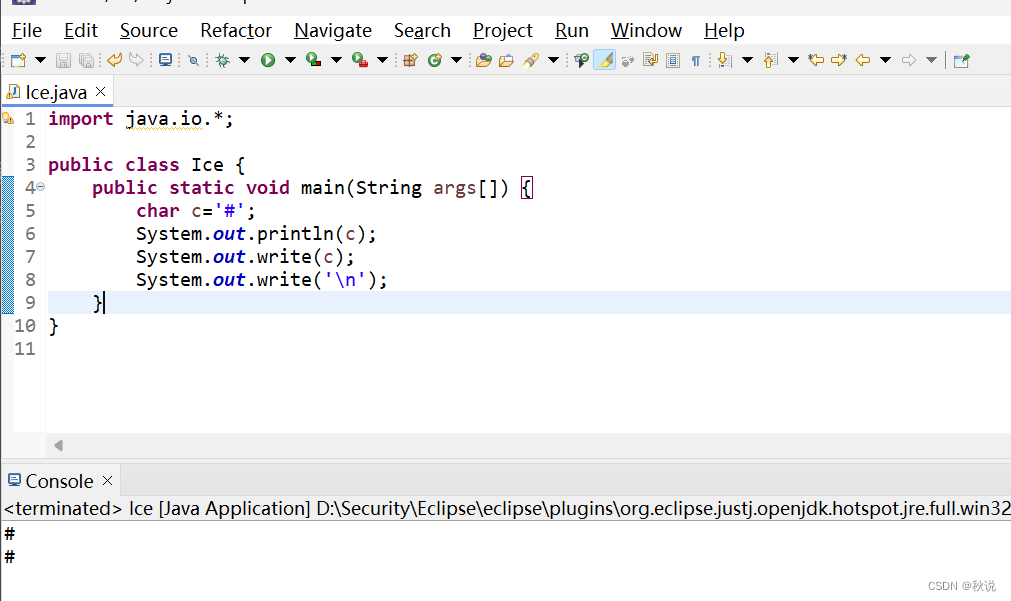Click the Next Edit Location icon
This screenshot has width=1011, height=601.
point(838,60)
